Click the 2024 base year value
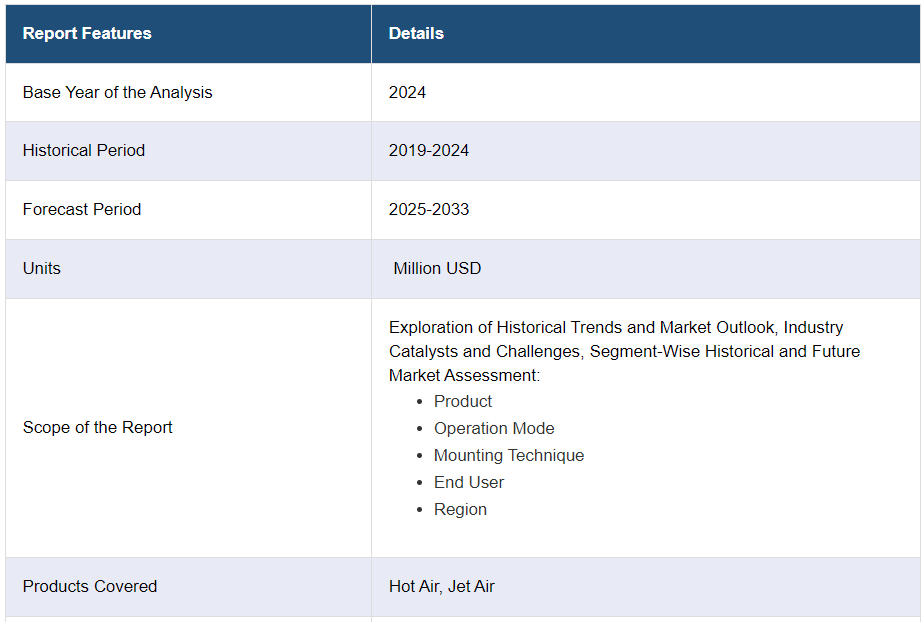This screenshot has width=924, height=622. (407, 92)
